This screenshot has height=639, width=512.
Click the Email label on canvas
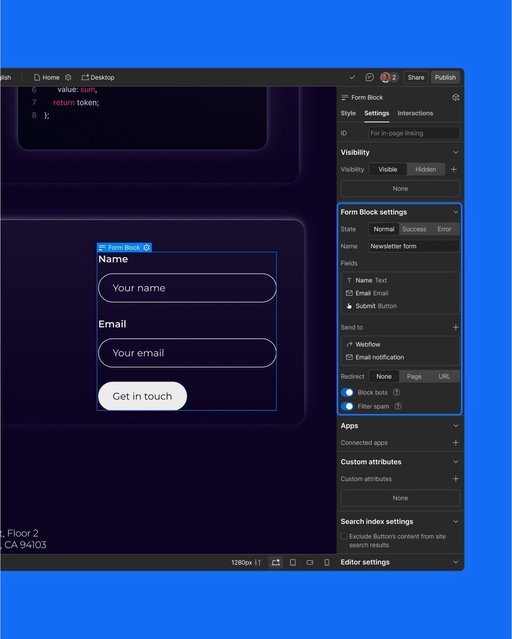tap(113, 324)
